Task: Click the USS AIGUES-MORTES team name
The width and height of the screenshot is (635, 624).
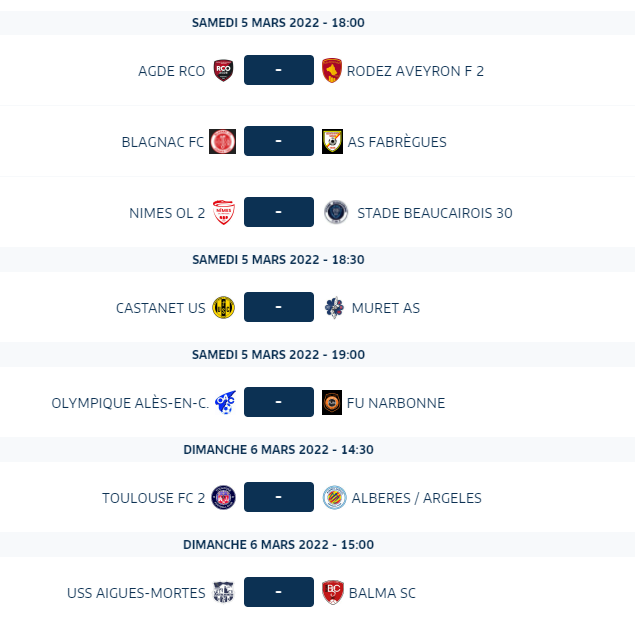Action: coord(136,593)
